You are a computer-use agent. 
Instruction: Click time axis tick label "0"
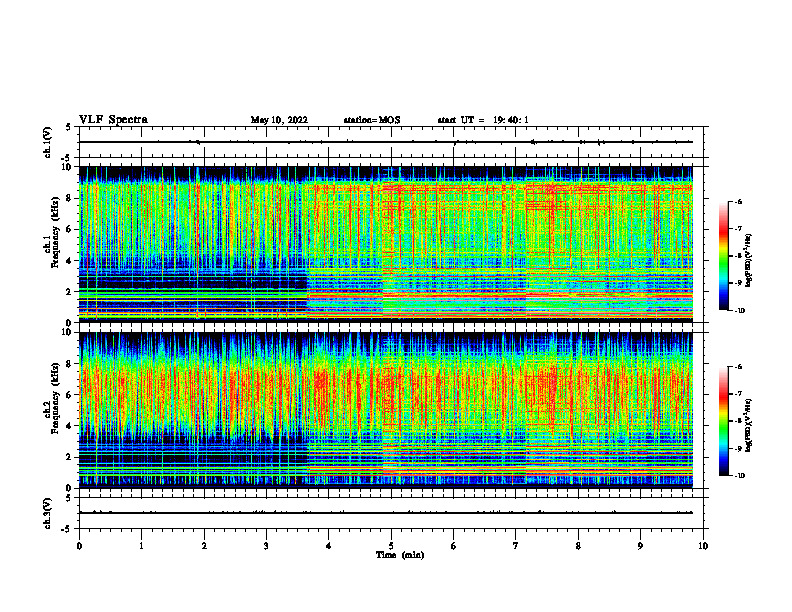(79, 546)
